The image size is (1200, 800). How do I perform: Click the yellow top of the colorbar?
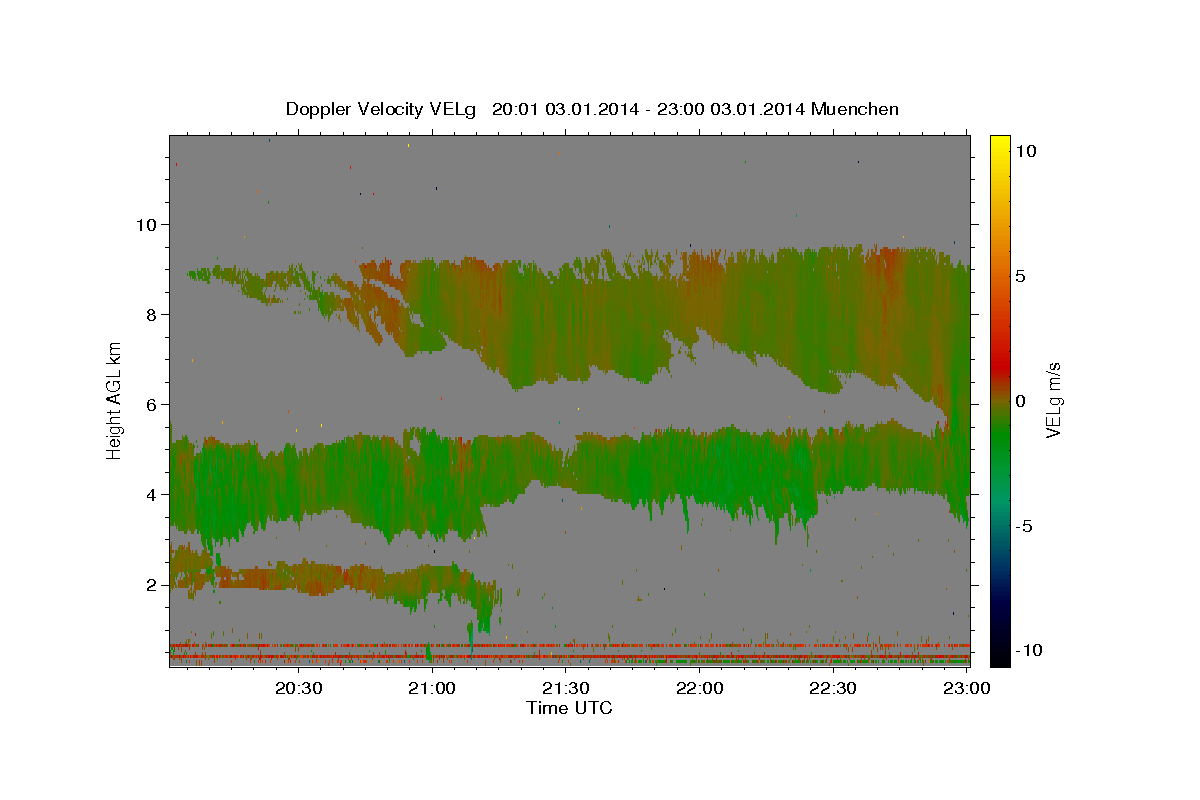(999, 142)
